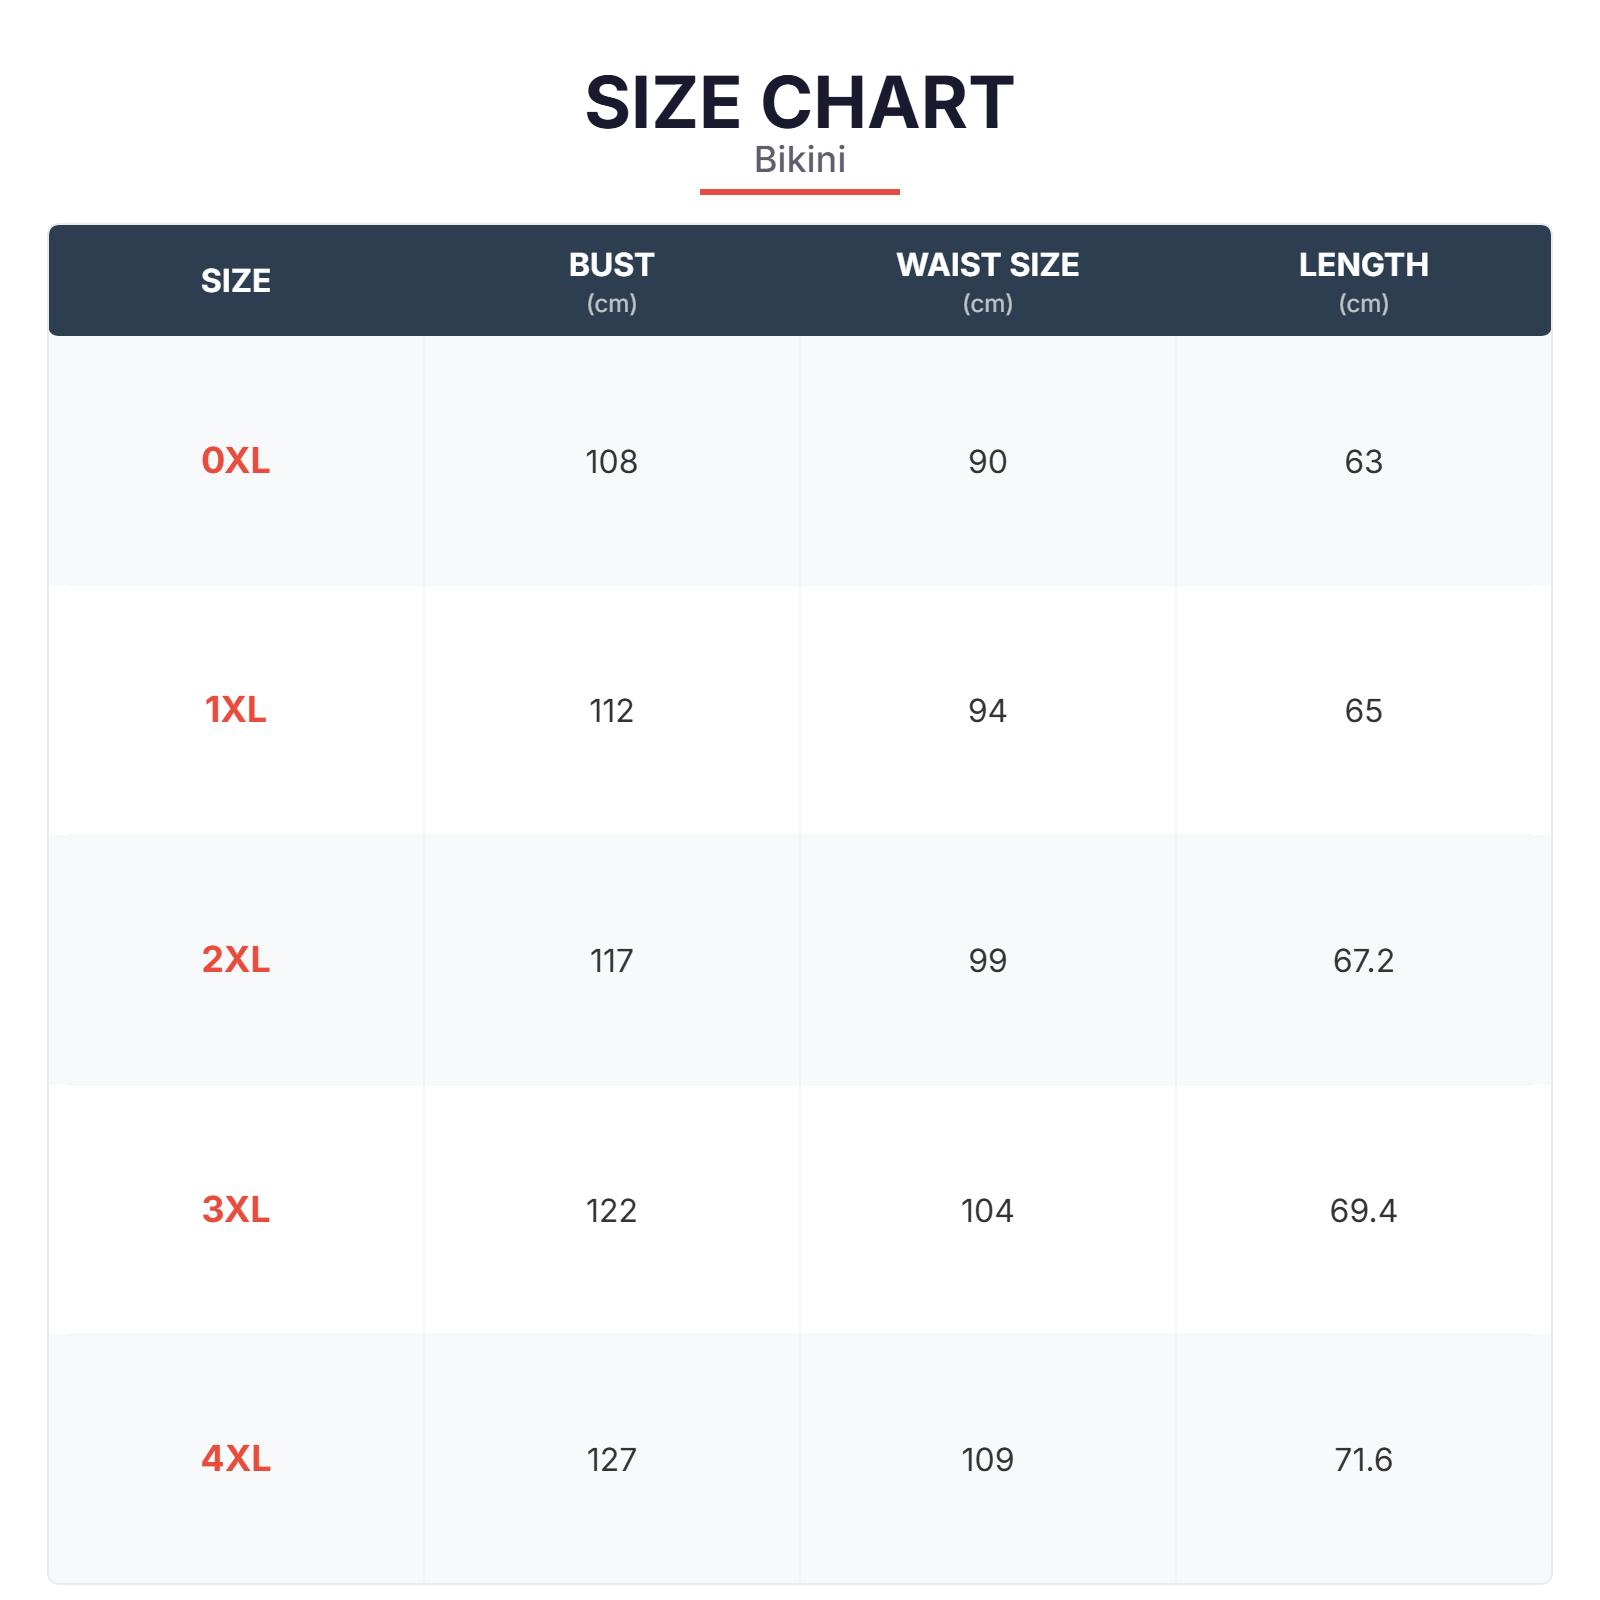Select the 67.2 length value for 2XL
The width and height of the screenshot is (1600, 1600).
(1363, 961)
